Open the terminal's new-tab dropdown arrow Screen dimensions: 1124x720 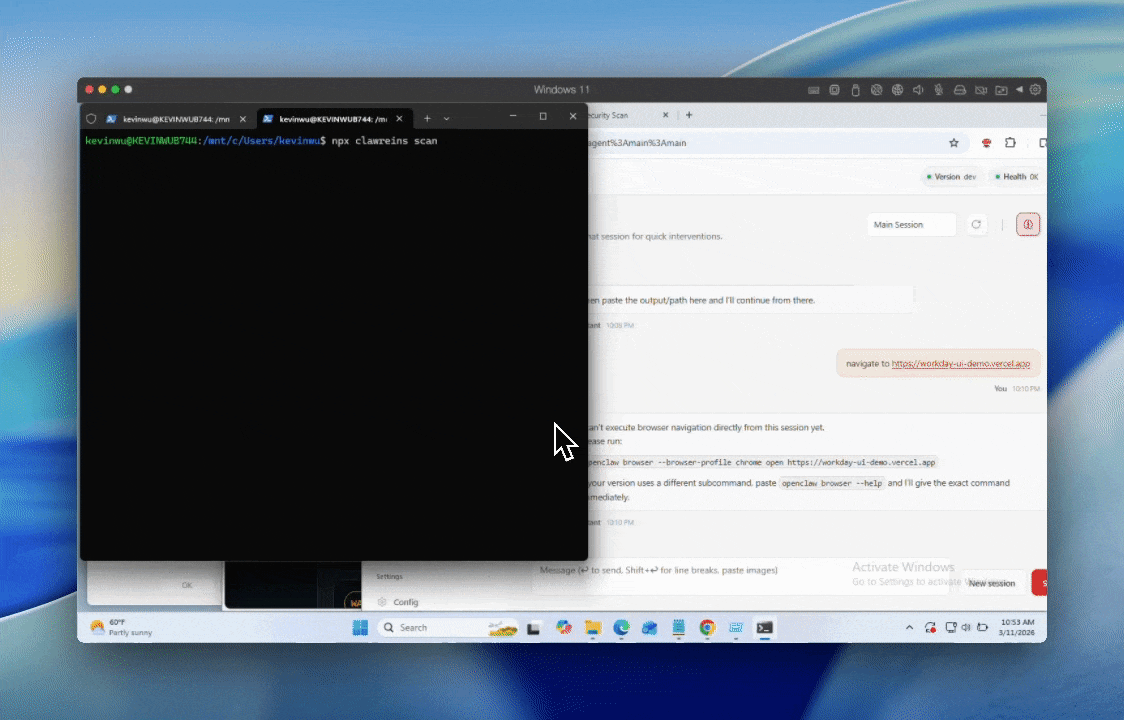446,117
